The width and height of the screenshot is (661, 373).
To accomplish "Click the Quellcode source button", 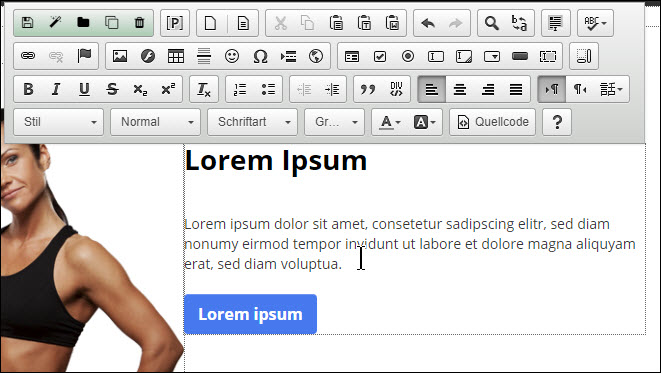I will pyautogui.click(x=492, y=122).
